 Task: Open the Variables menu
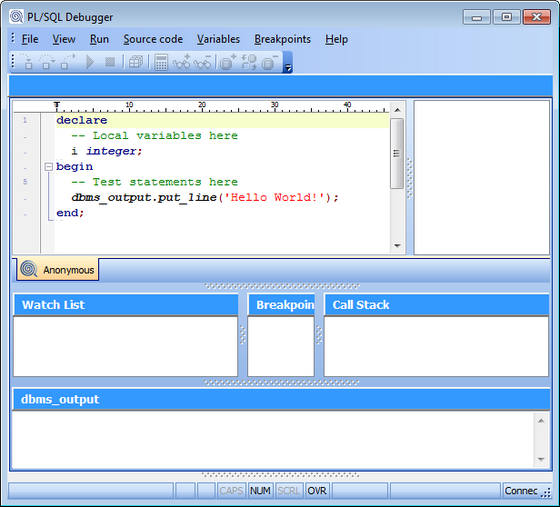tap(218, 39)
